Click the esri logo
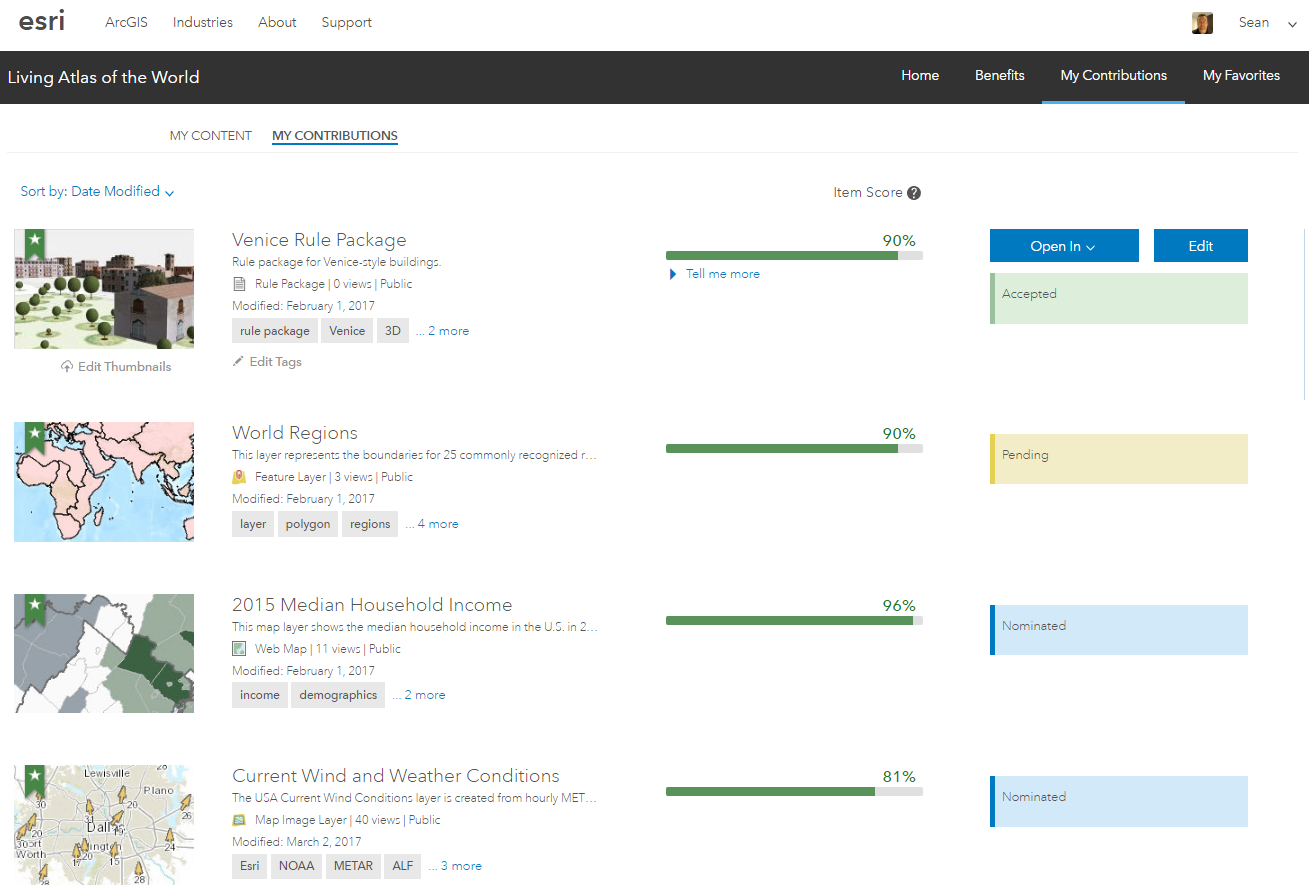The image size is (1309, 892). [42, 22]
